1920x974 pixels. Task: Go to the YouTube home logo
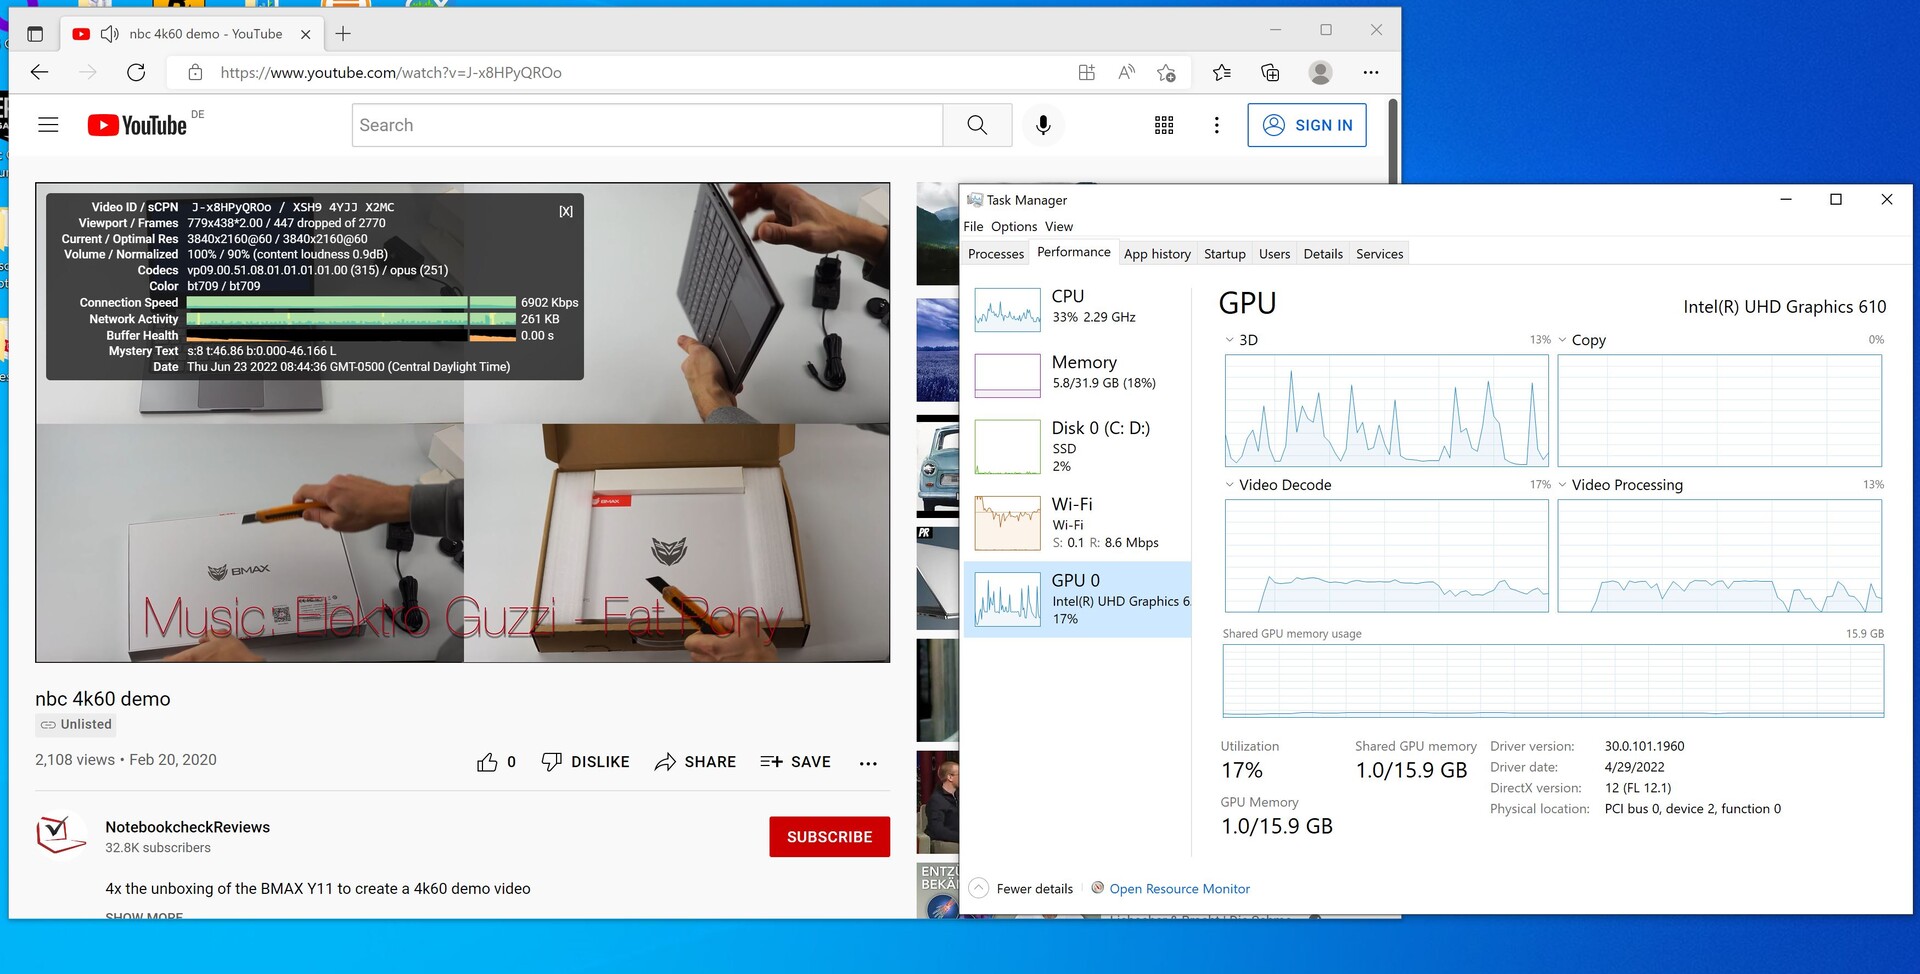click(x=137, y=125)
